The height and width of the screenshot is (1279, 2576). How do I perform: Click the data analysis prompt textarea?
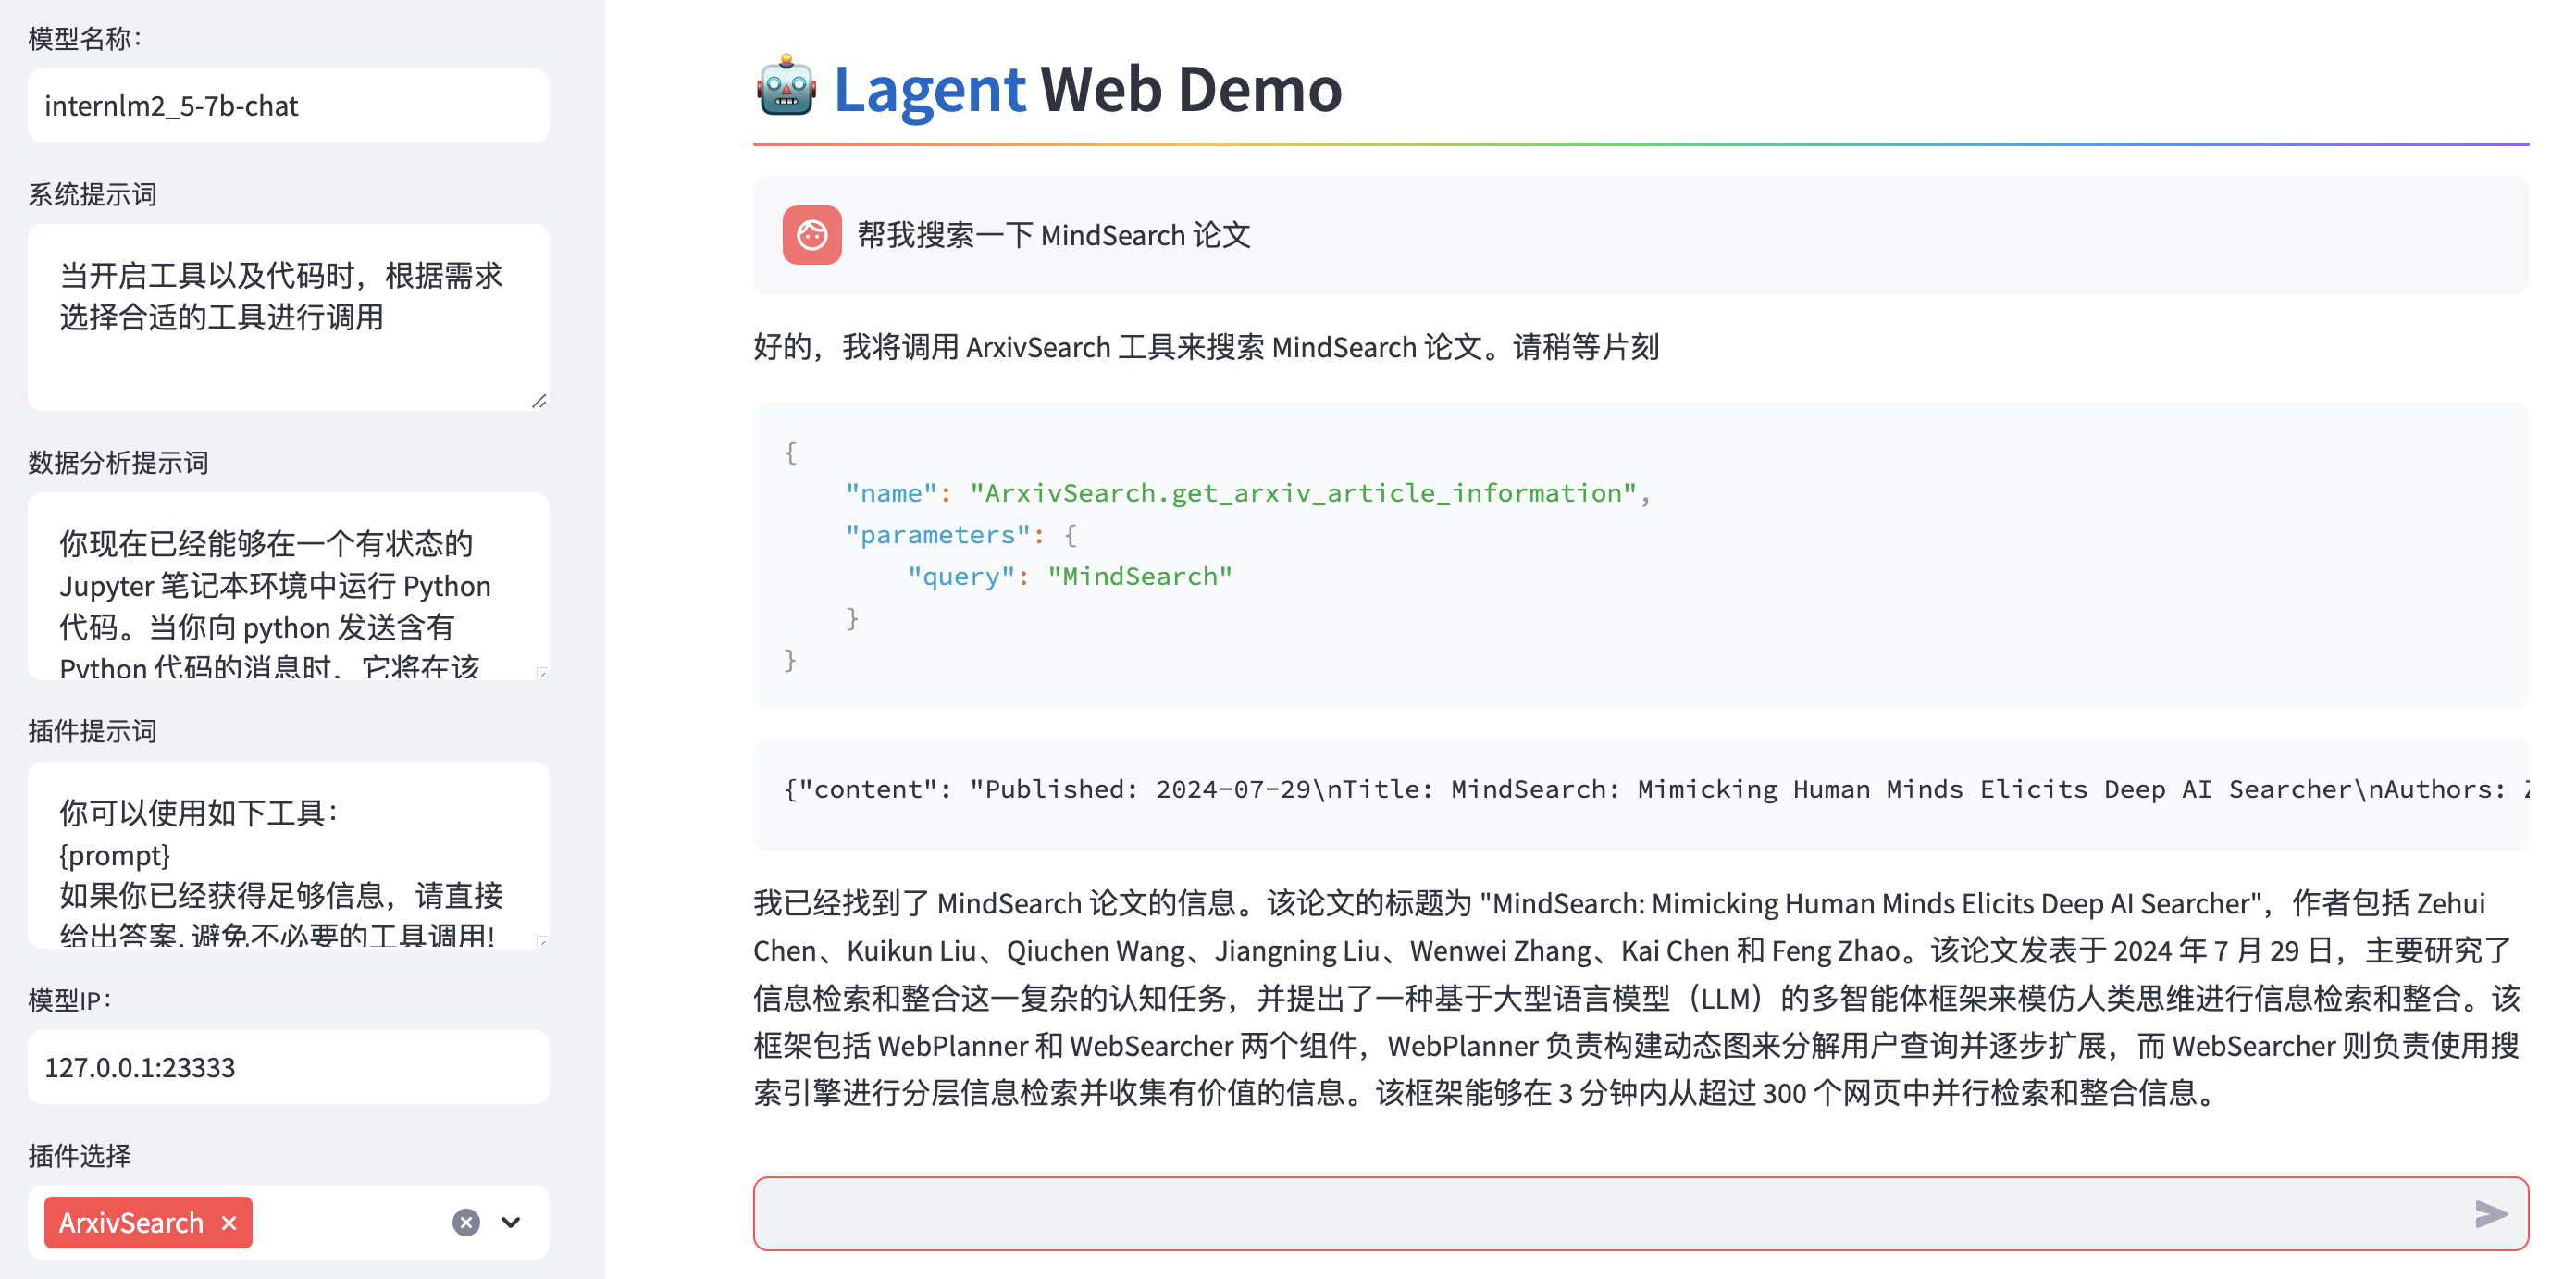pos(288,585)
